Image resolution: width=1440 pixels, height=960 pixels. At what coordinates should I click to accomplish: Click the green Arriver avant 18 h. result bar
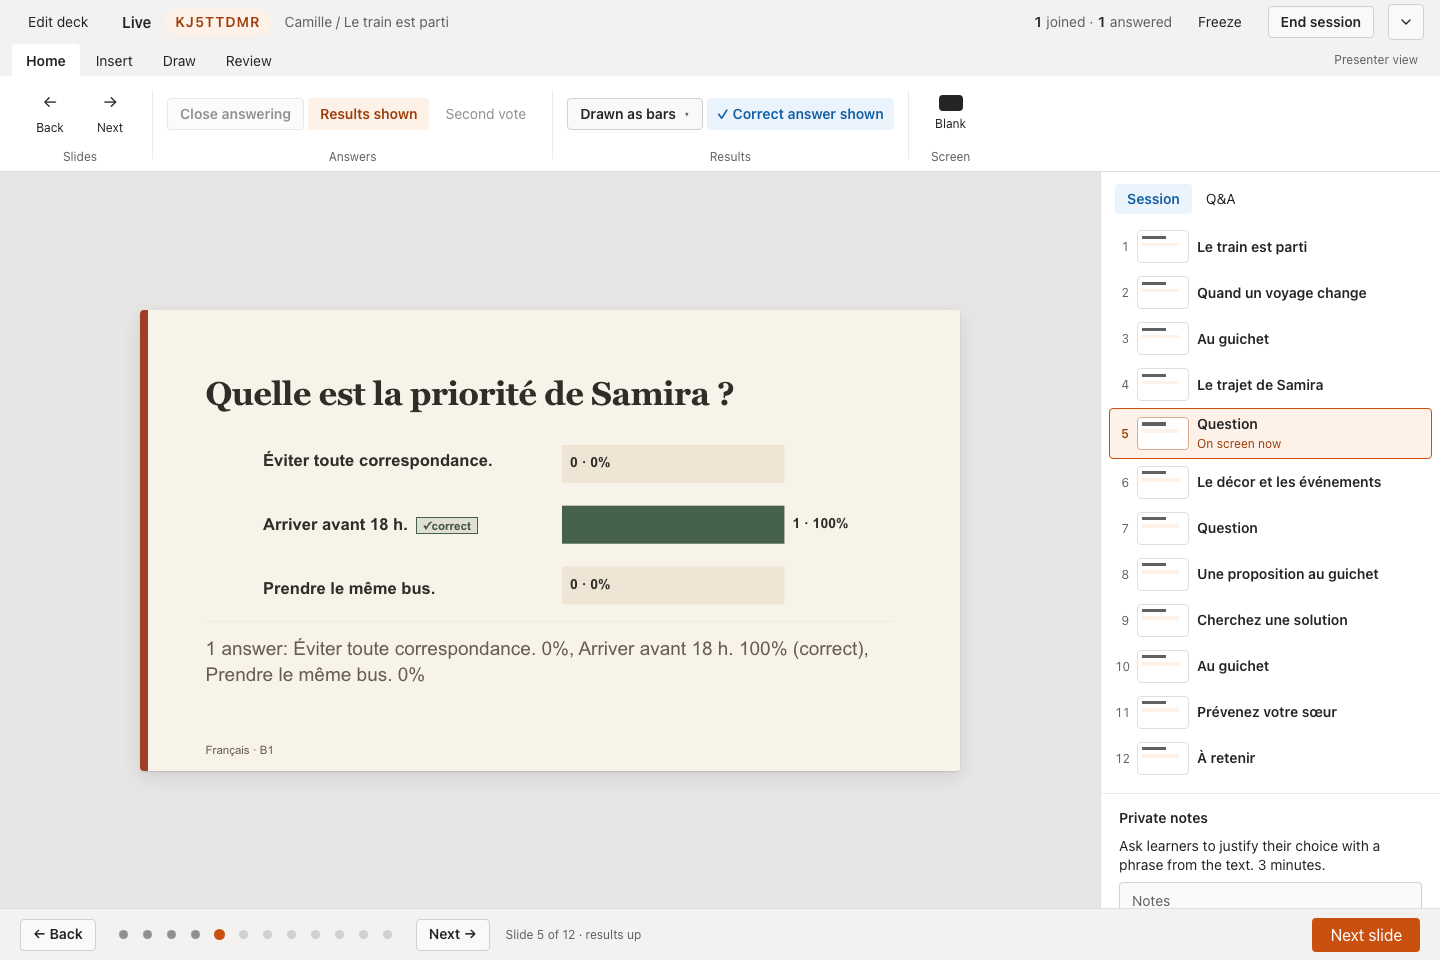[x=673, y=525]
